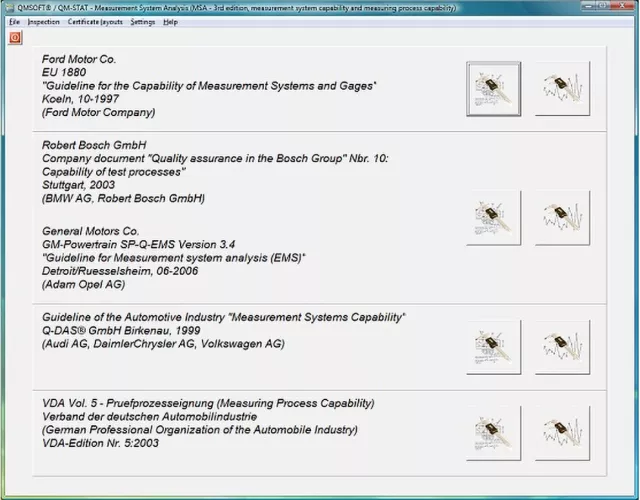Click "VDA Vol. 5 - Pruefprozesseignung" line
640x500 pixels.
(x=208, y=404)
